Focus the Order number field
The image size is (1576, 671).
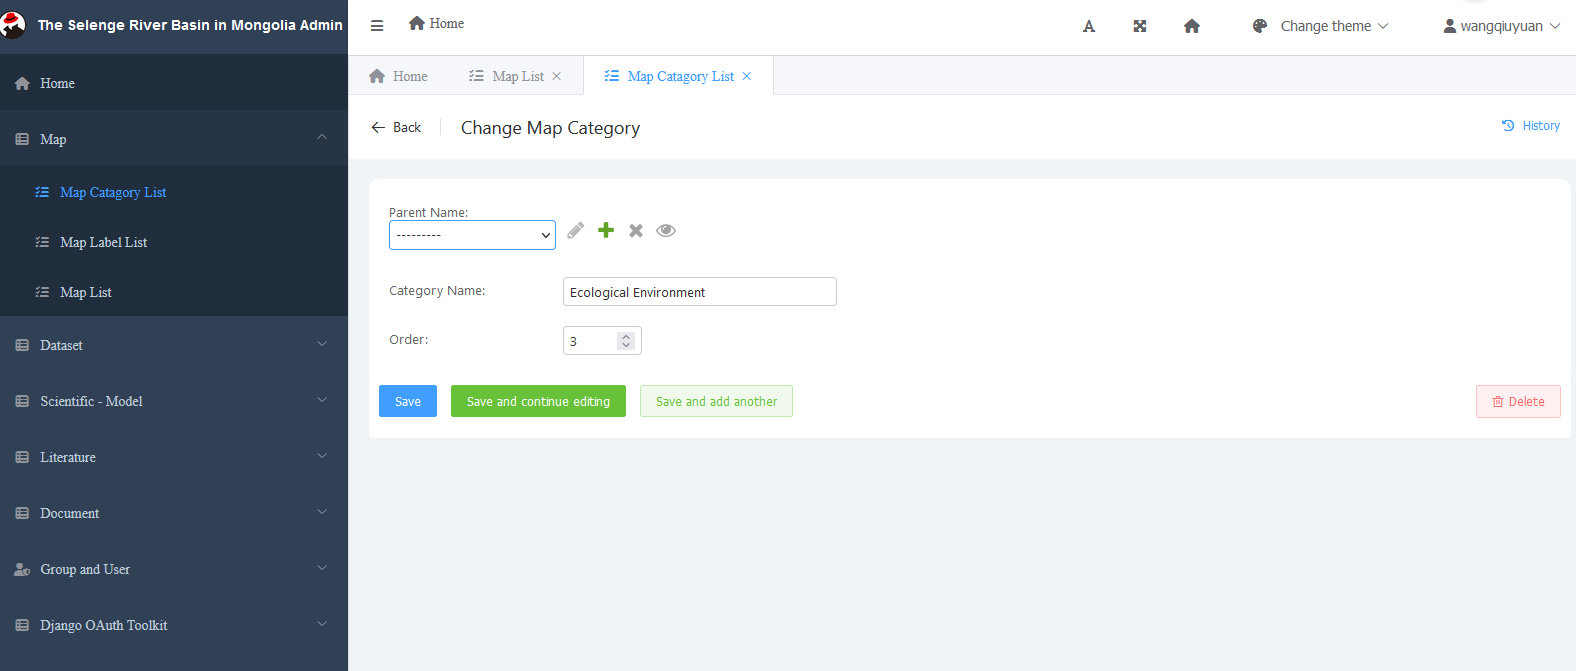602,341
